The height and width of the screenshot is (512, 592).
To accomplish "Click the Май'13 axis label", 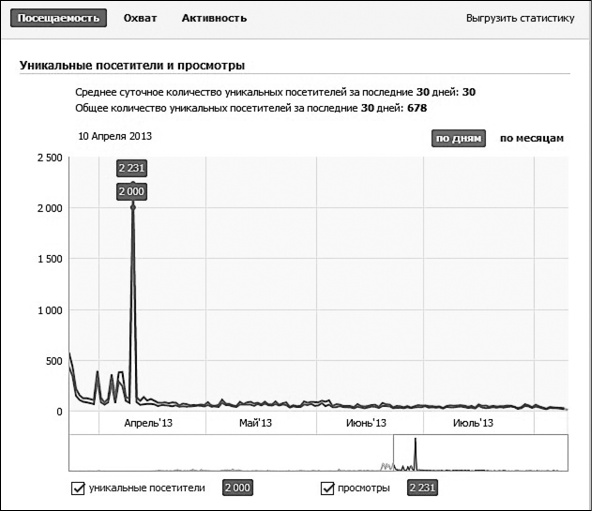I will click(256, 423).
